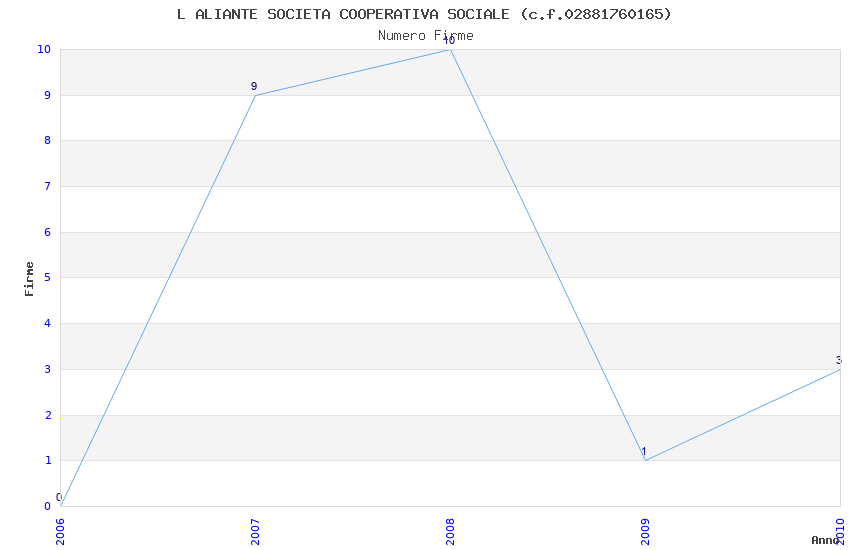Screen dimensions: 850x550
Task: Select the 2008 year tick label
Action: pos(450,532)
